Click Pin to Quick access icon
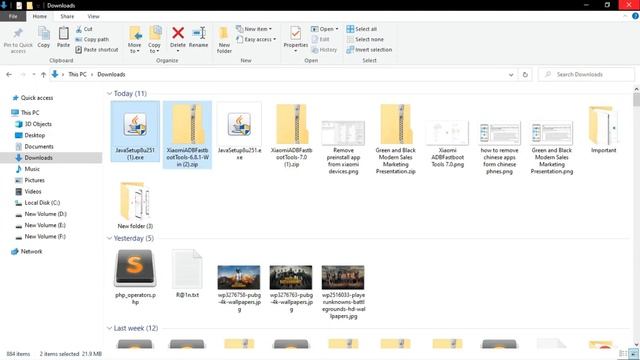 pyautogui.click(x=18, y=33)
